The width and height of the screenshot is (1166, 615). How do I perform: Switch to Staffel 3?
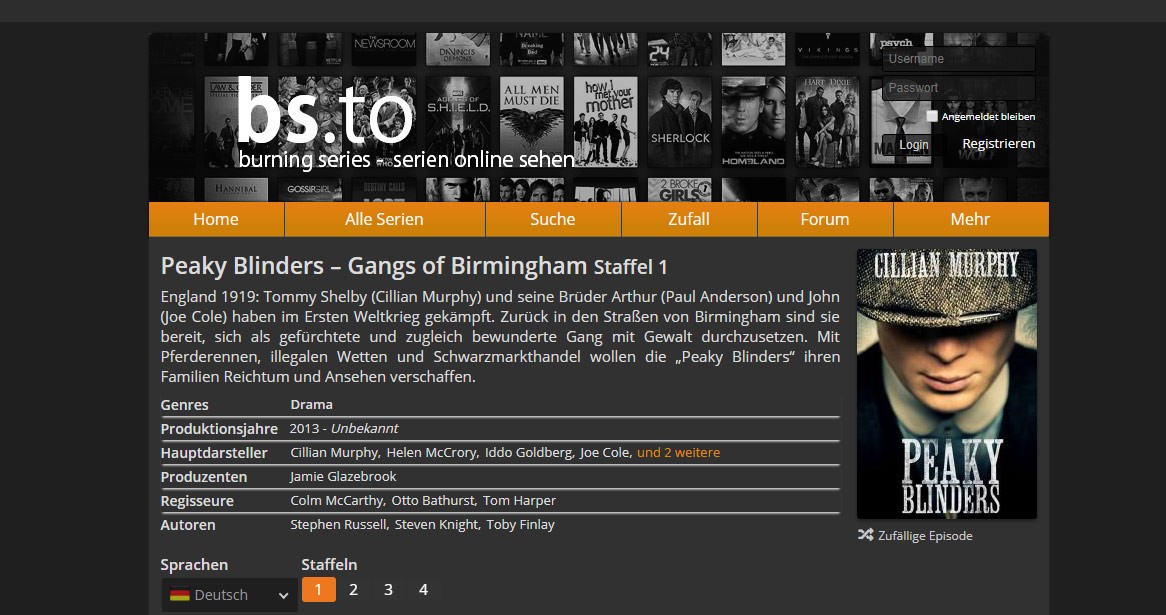(388, 590)
